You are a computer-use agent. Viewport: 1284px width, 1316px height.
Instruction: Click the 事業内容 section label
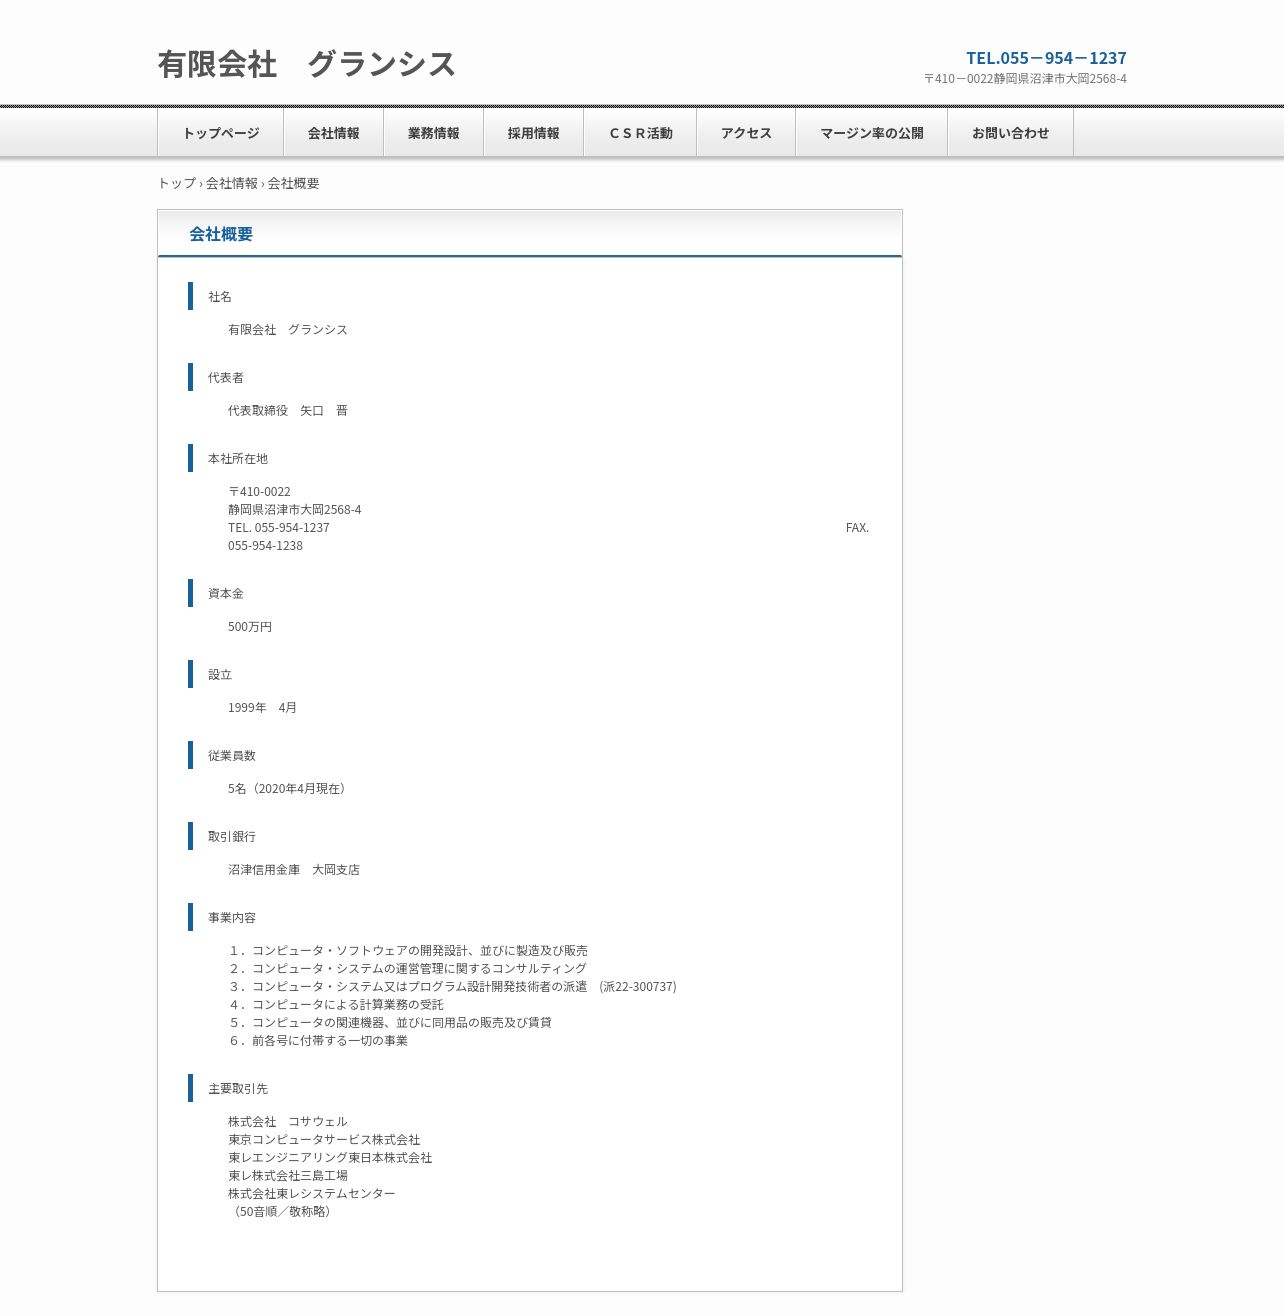point(232,918)
